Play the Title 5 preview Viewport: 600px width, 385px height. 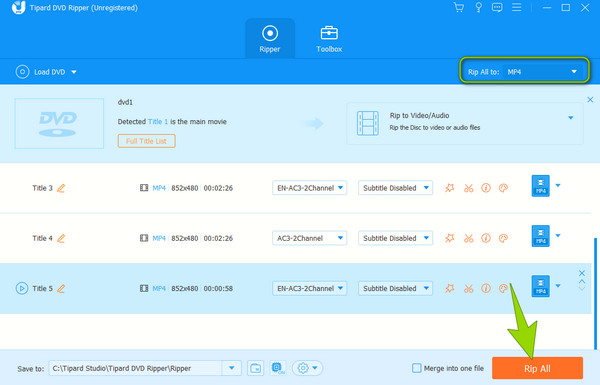point(21,288)
